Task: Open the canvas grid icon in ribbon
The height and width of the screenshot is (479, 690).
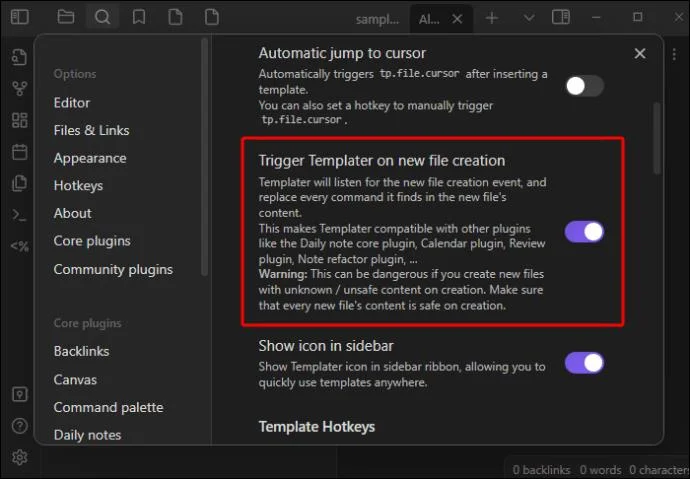Action: [x=19, y=120]
